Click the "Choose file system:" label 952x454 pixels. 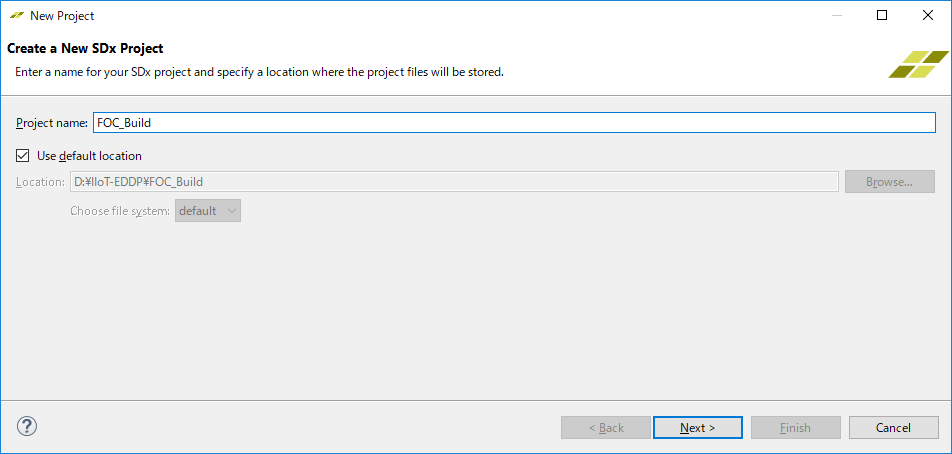click(x=119, y=211)
